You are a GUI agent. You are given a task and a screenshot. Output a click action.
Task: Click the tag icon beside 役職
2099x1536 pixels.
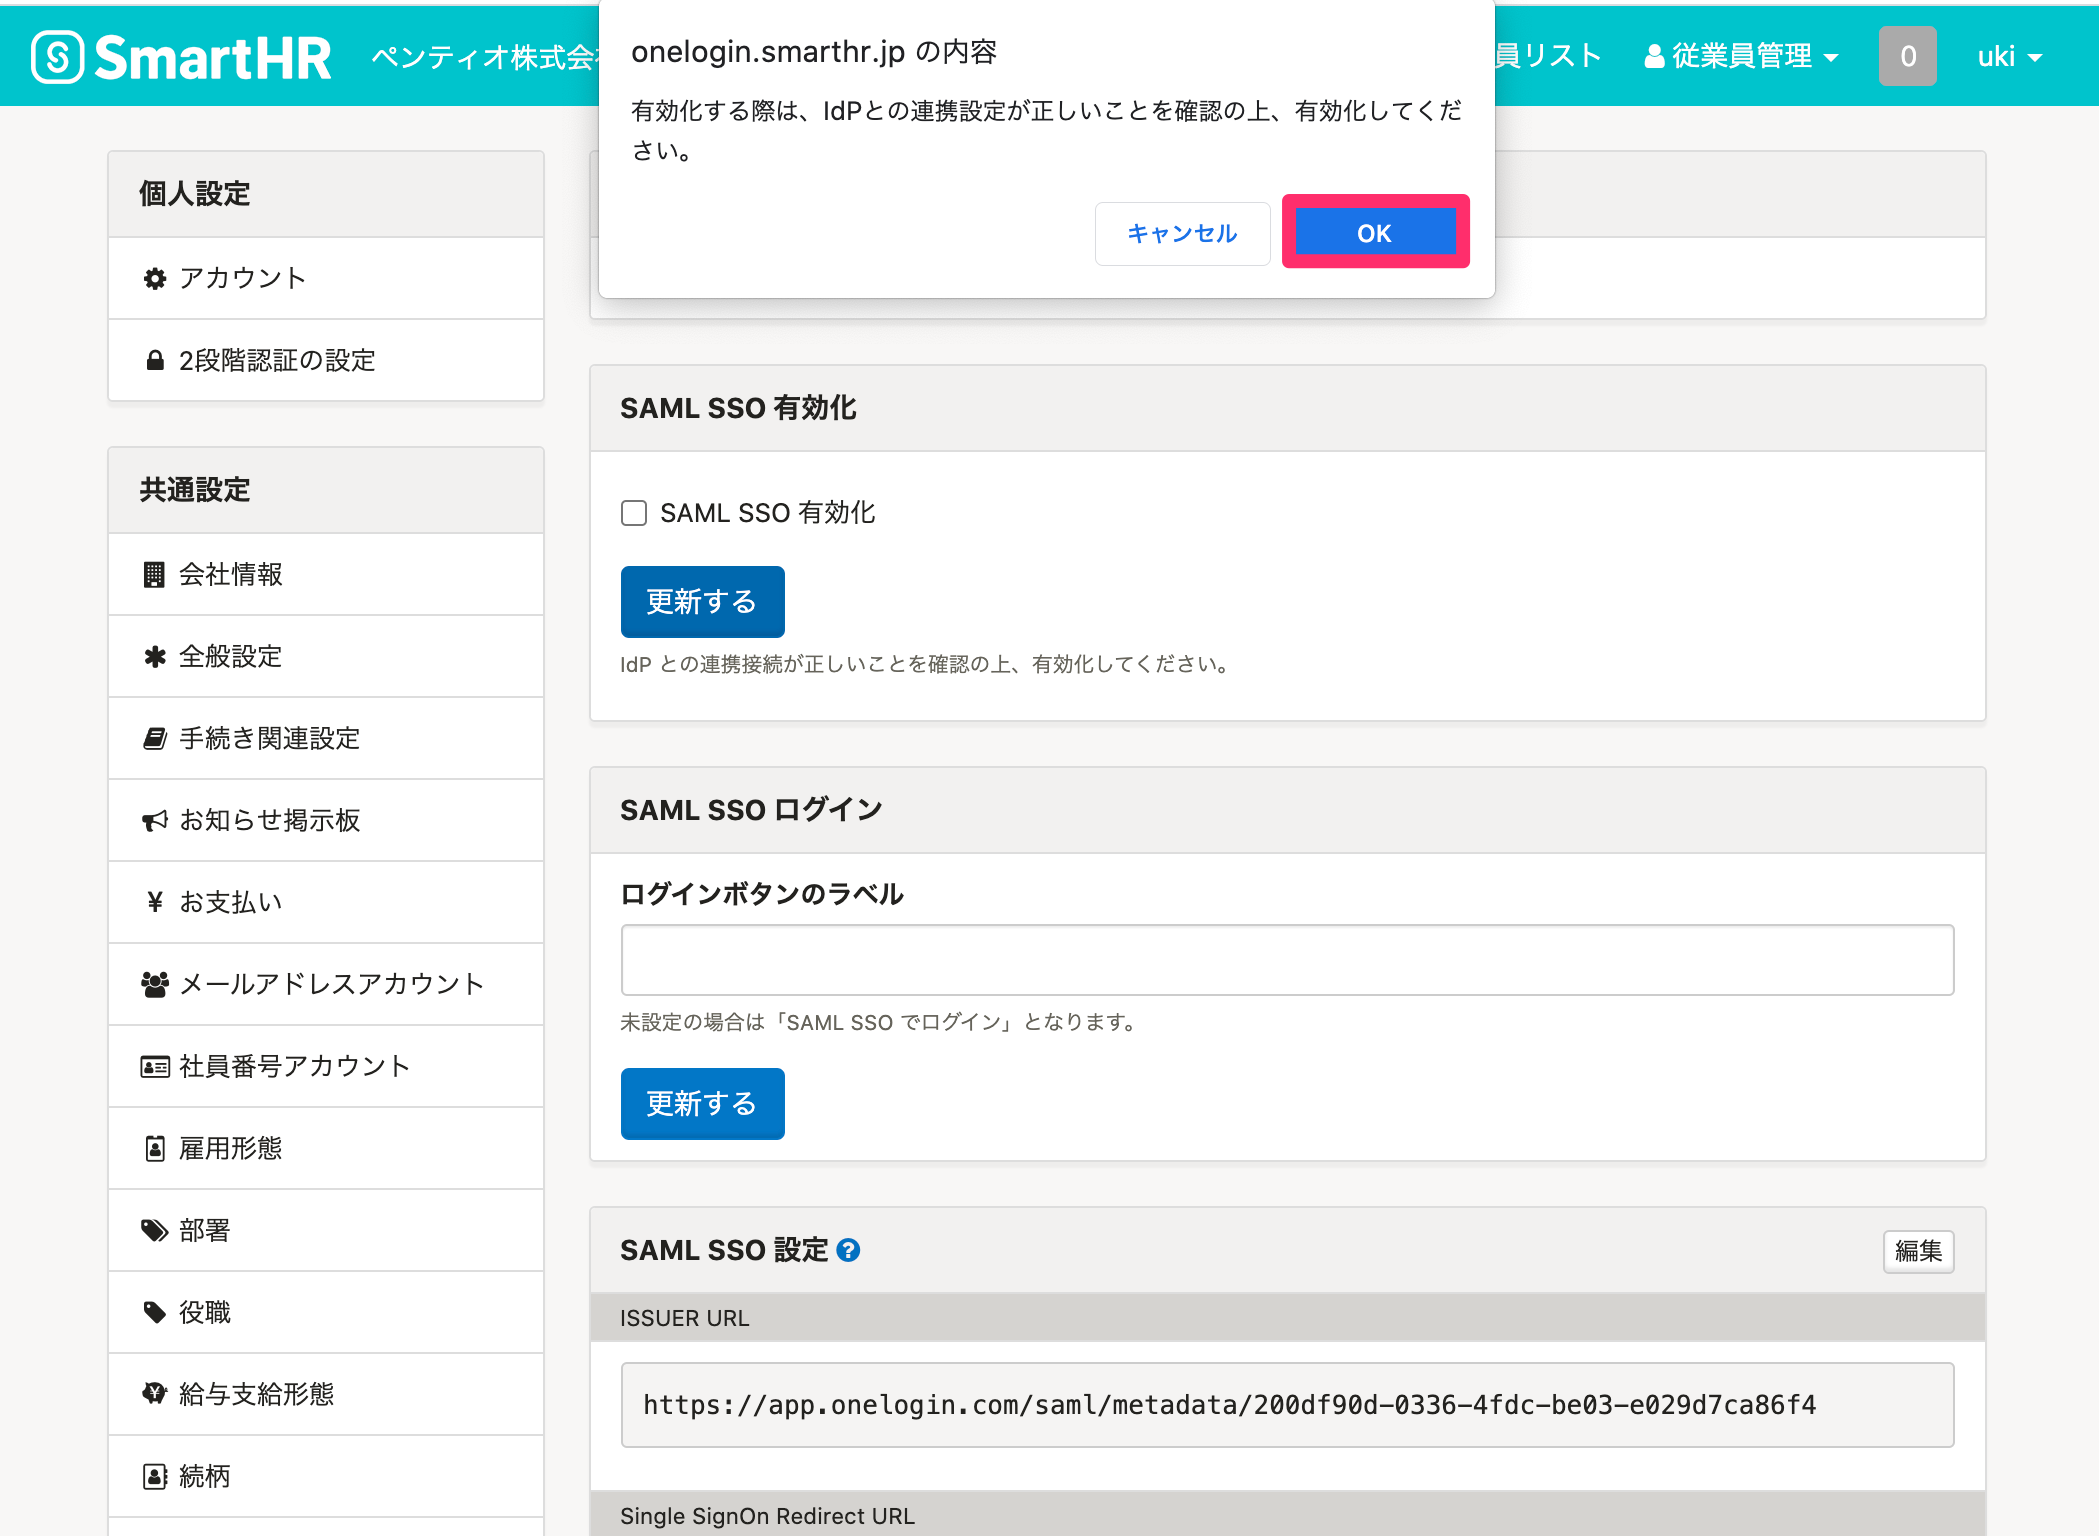pyautogui.click(x=154, y=1313)
